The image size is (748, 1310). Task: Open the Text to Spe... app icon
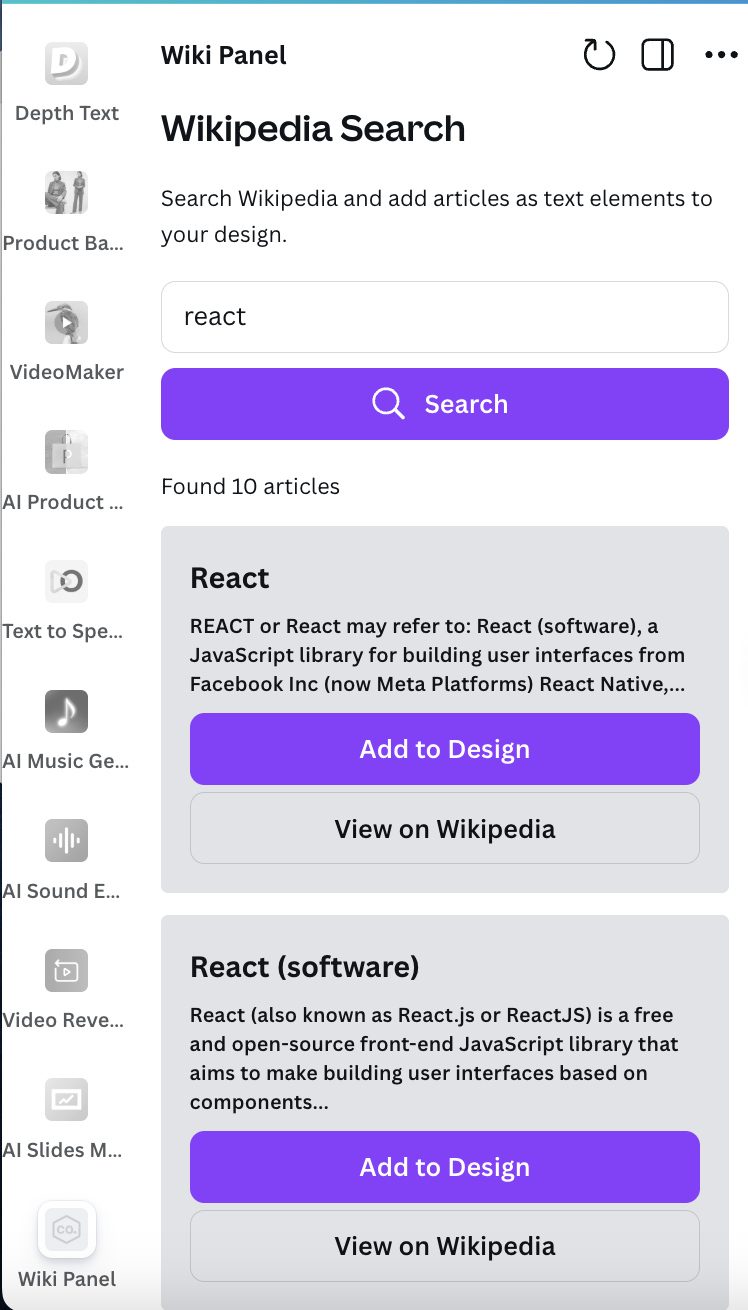click(x=67, y=582)
